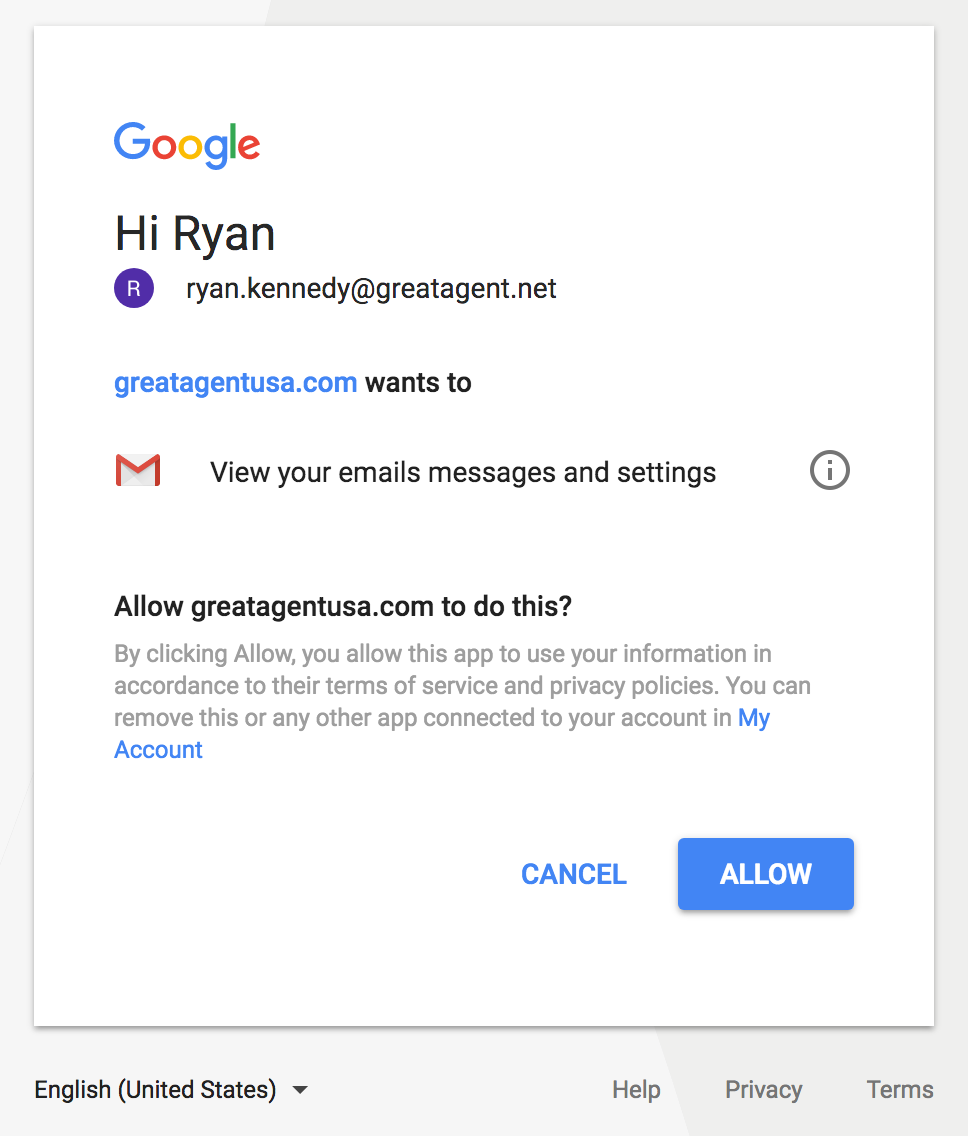Click Ryan's purple R avatar

click(134, 289)
